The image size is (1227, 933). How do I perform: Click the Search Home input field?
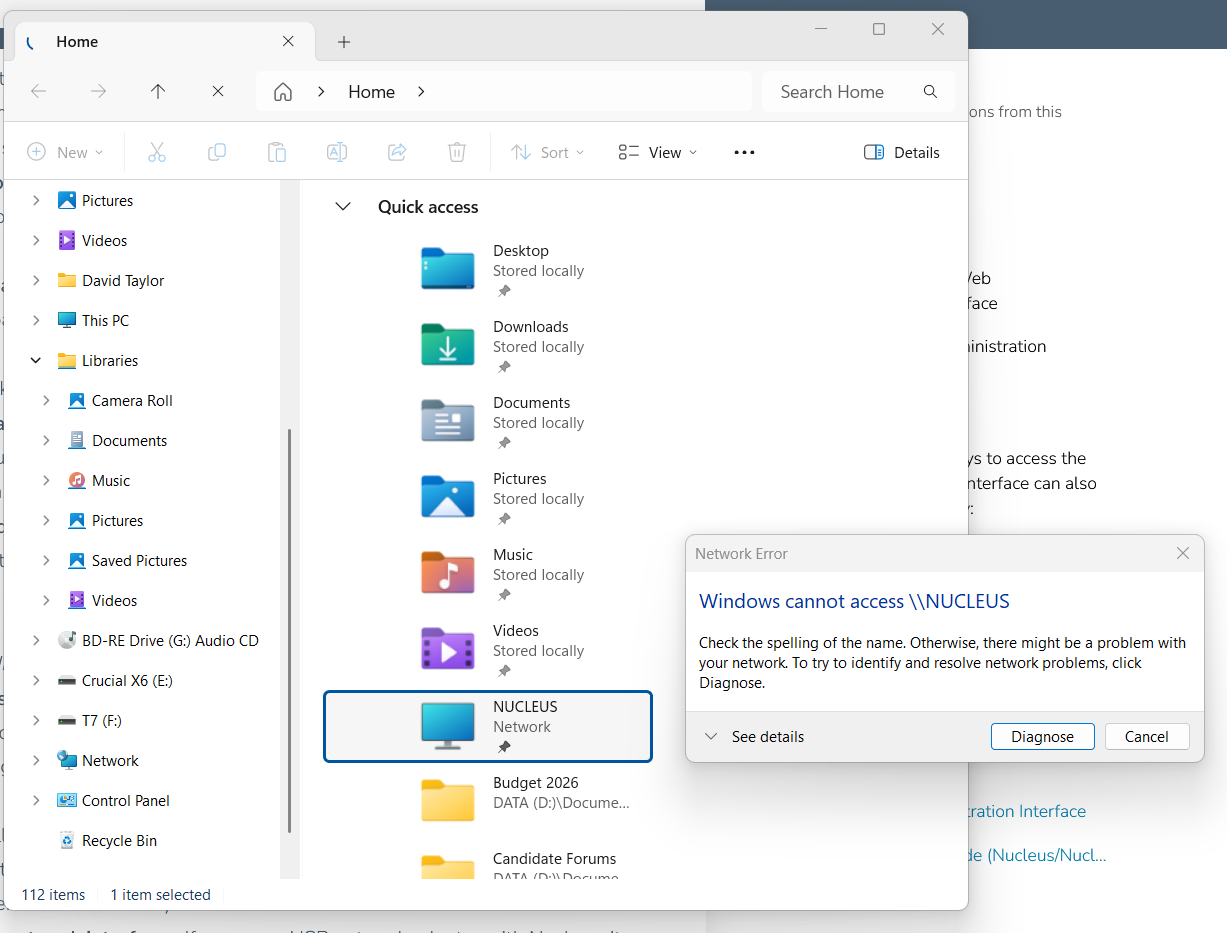pyautogui.click(x=845, y=92)
